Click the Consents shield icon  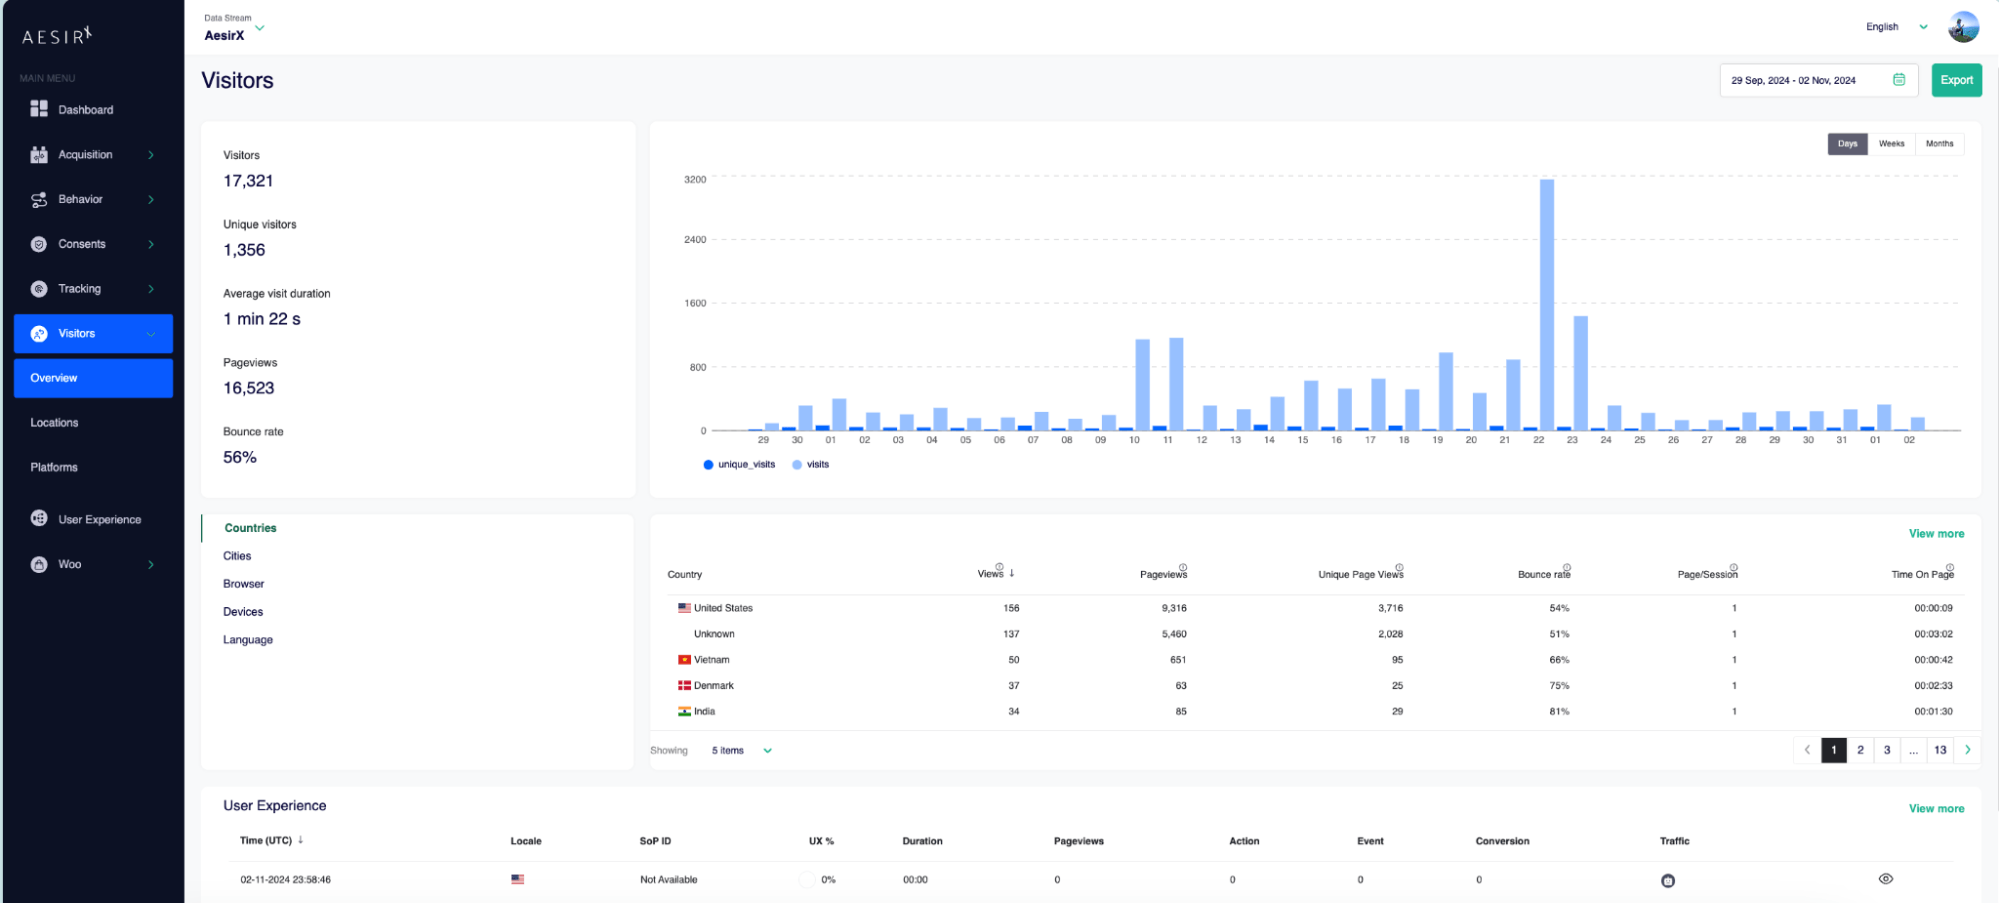tap(38, 243)
